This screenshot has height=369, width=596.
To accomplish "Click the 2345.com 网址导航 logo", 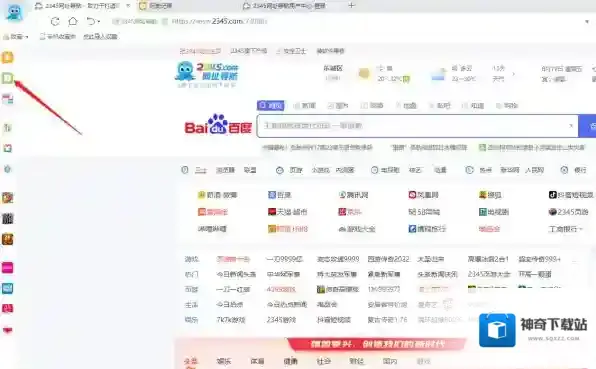I will (207, 74).
